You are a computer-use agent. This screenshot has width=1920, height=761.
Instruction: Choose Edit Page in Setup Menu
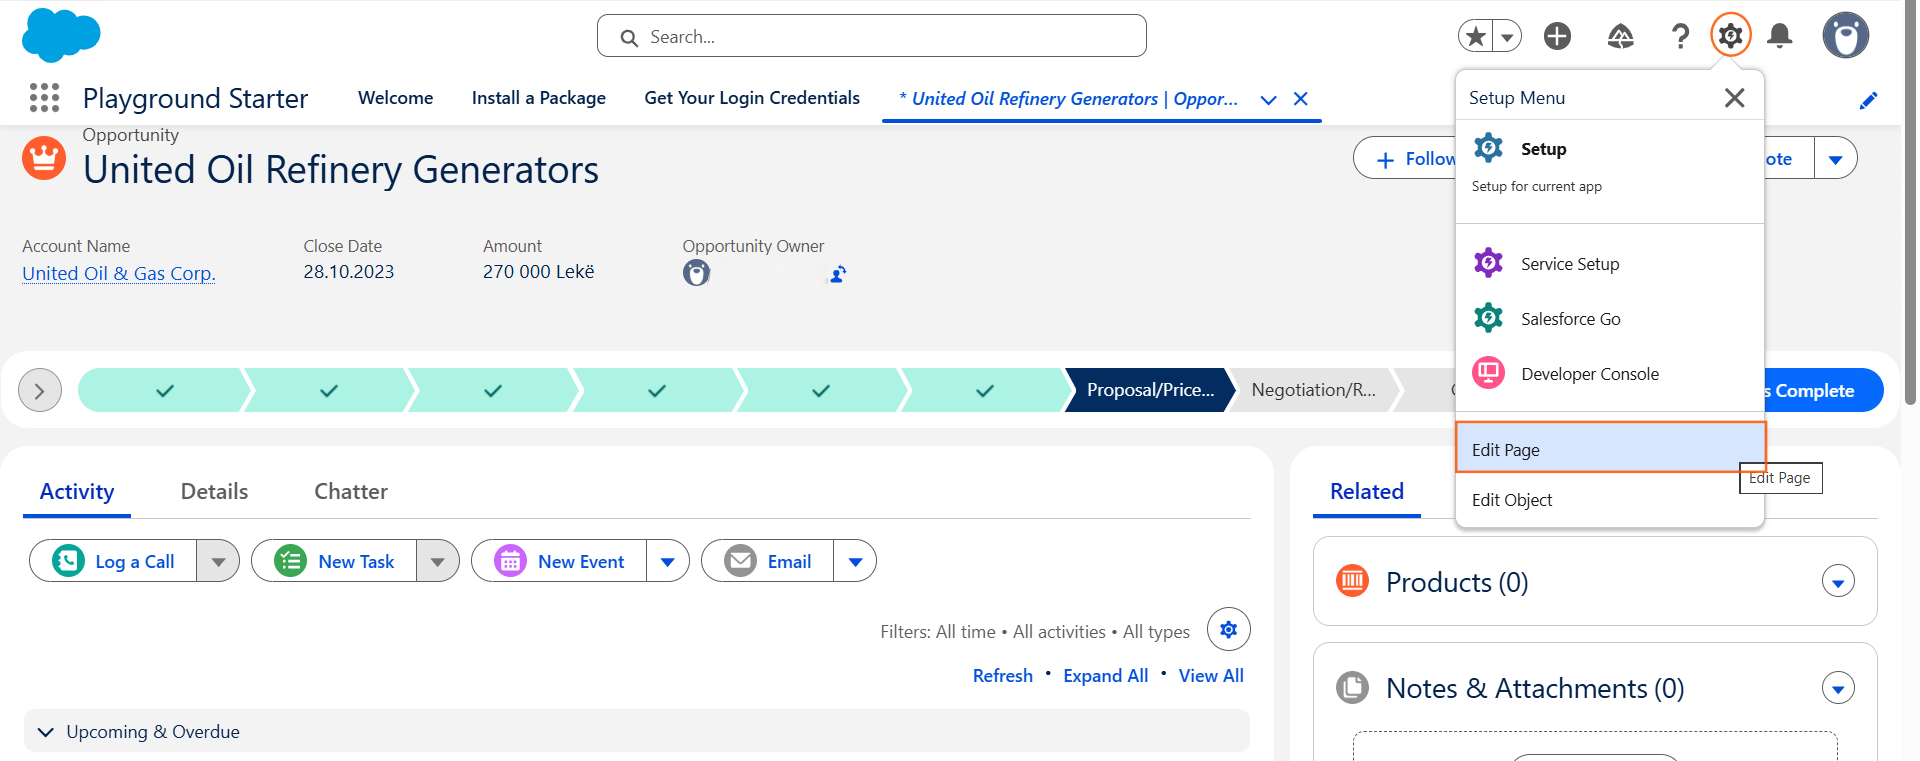(1610, 447)
